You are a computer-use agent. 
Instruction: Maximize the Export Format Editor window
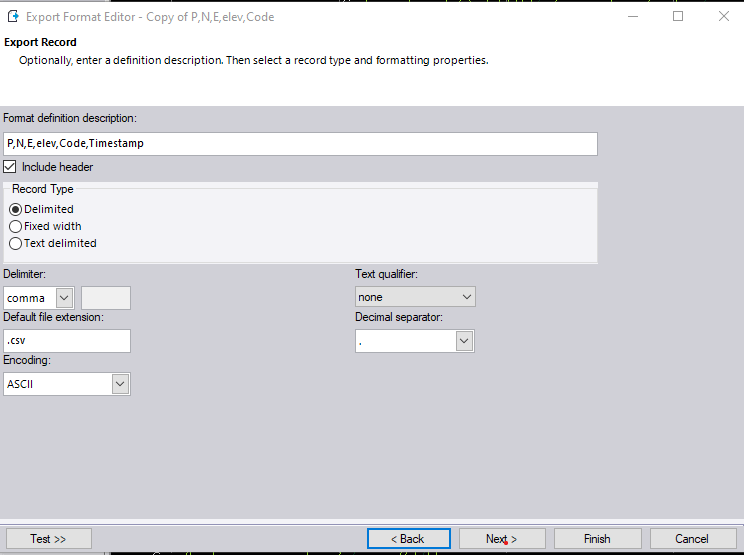click(678, 17)
